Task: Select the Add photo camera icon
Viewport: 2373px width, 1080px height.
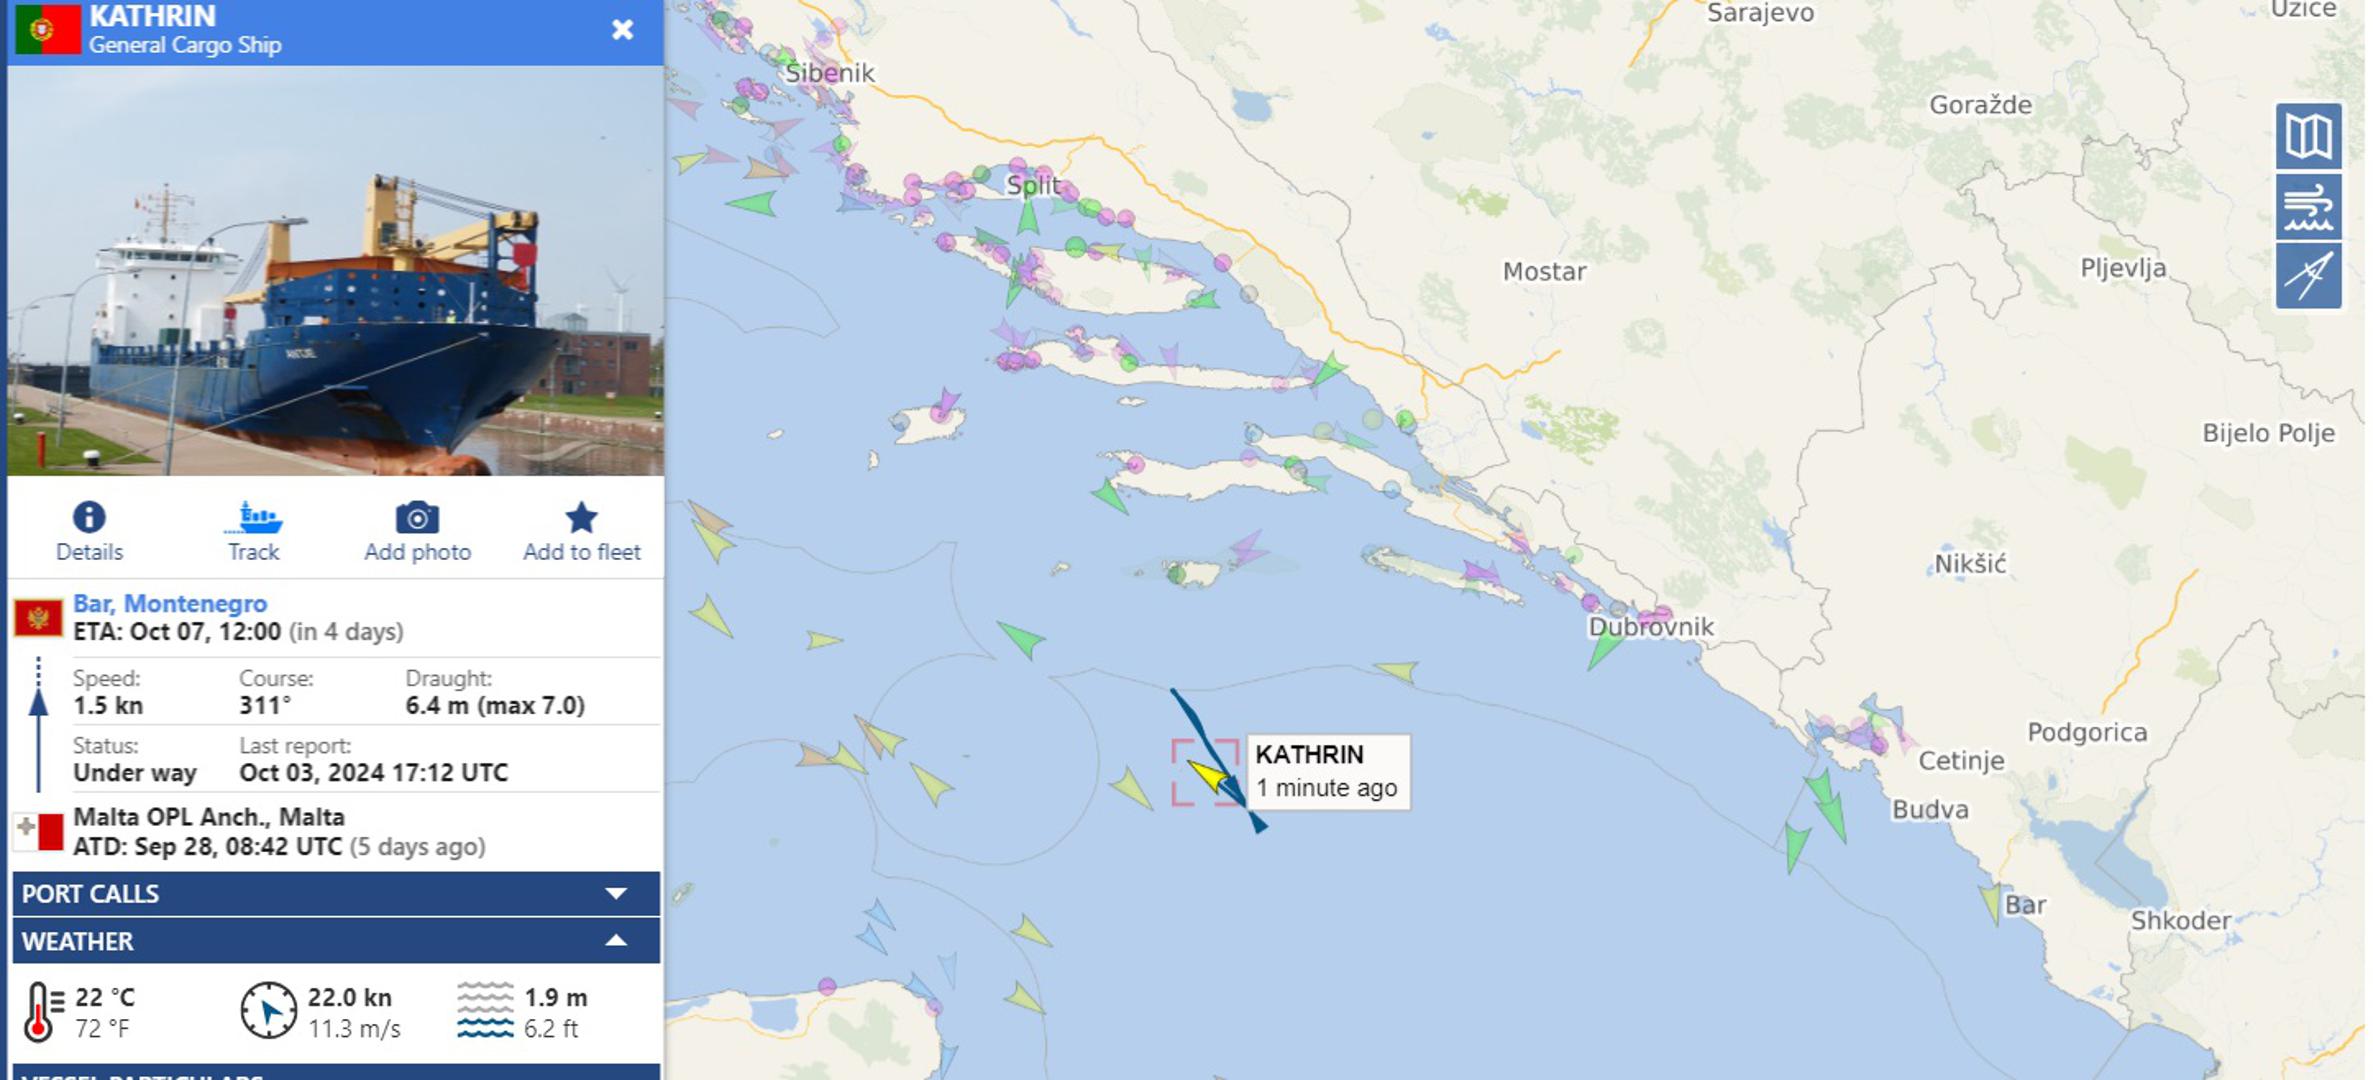Action: tap(417, 518)
